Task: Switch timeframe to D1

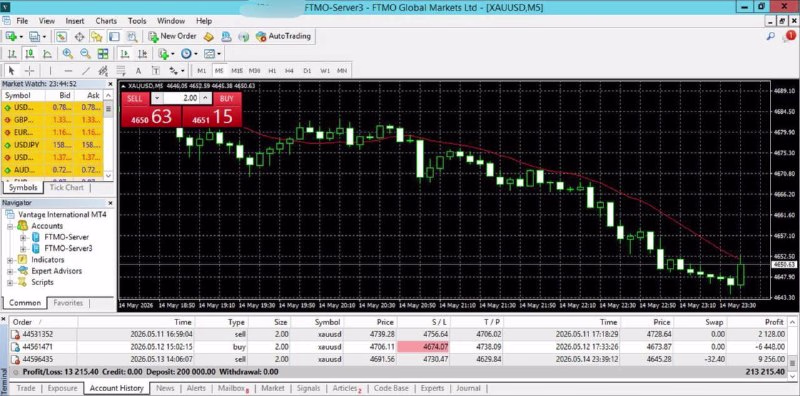Action: coord(307,70)
